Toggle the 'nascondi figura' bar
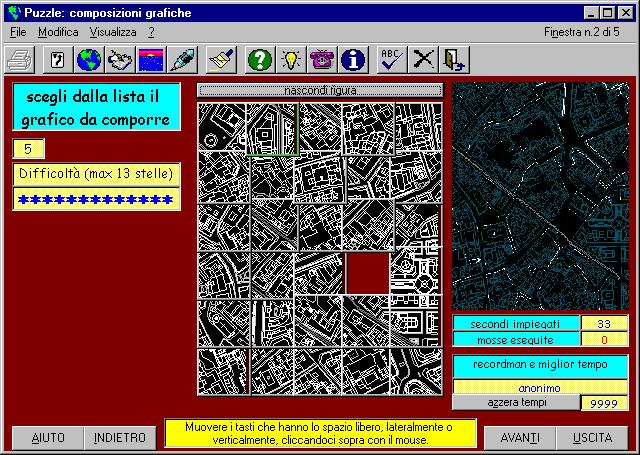 (320, 91)
